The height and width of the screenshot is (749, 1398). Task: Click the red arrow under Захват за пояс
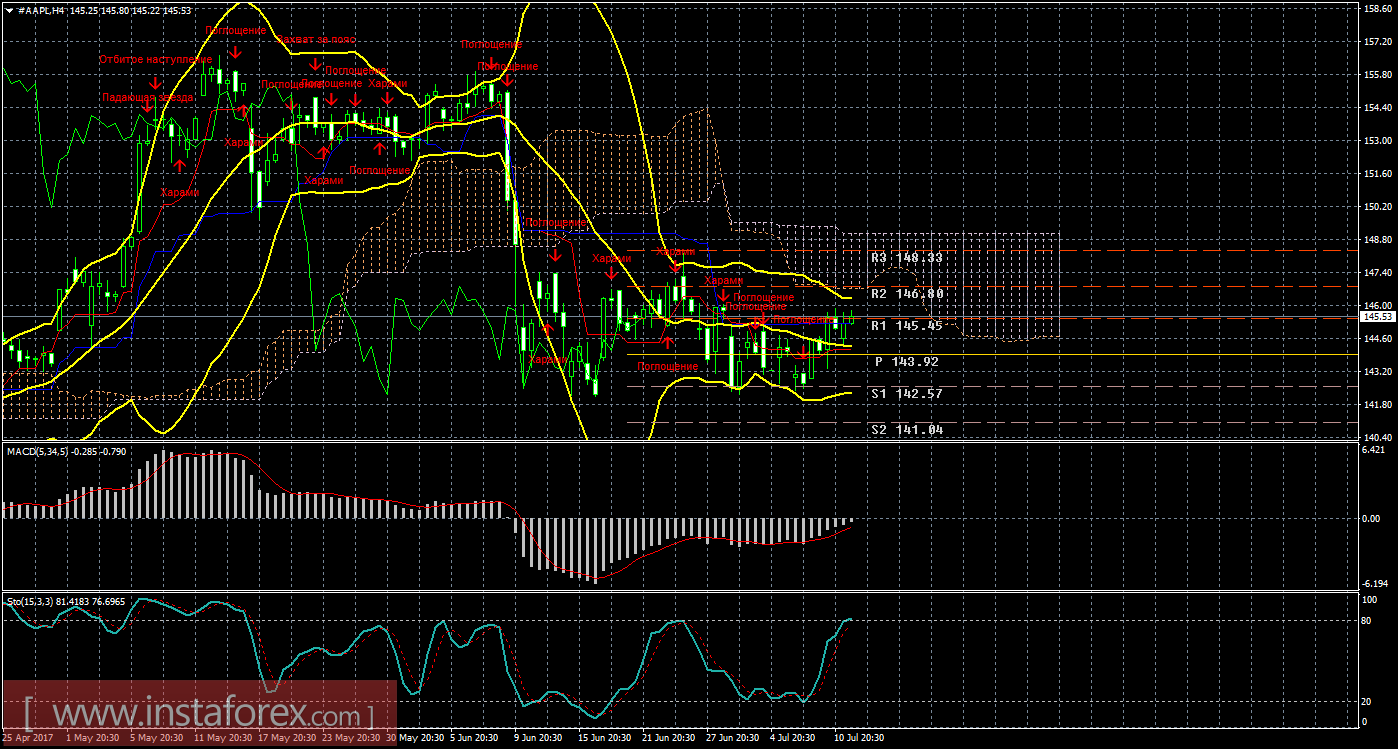click(315, 66)
